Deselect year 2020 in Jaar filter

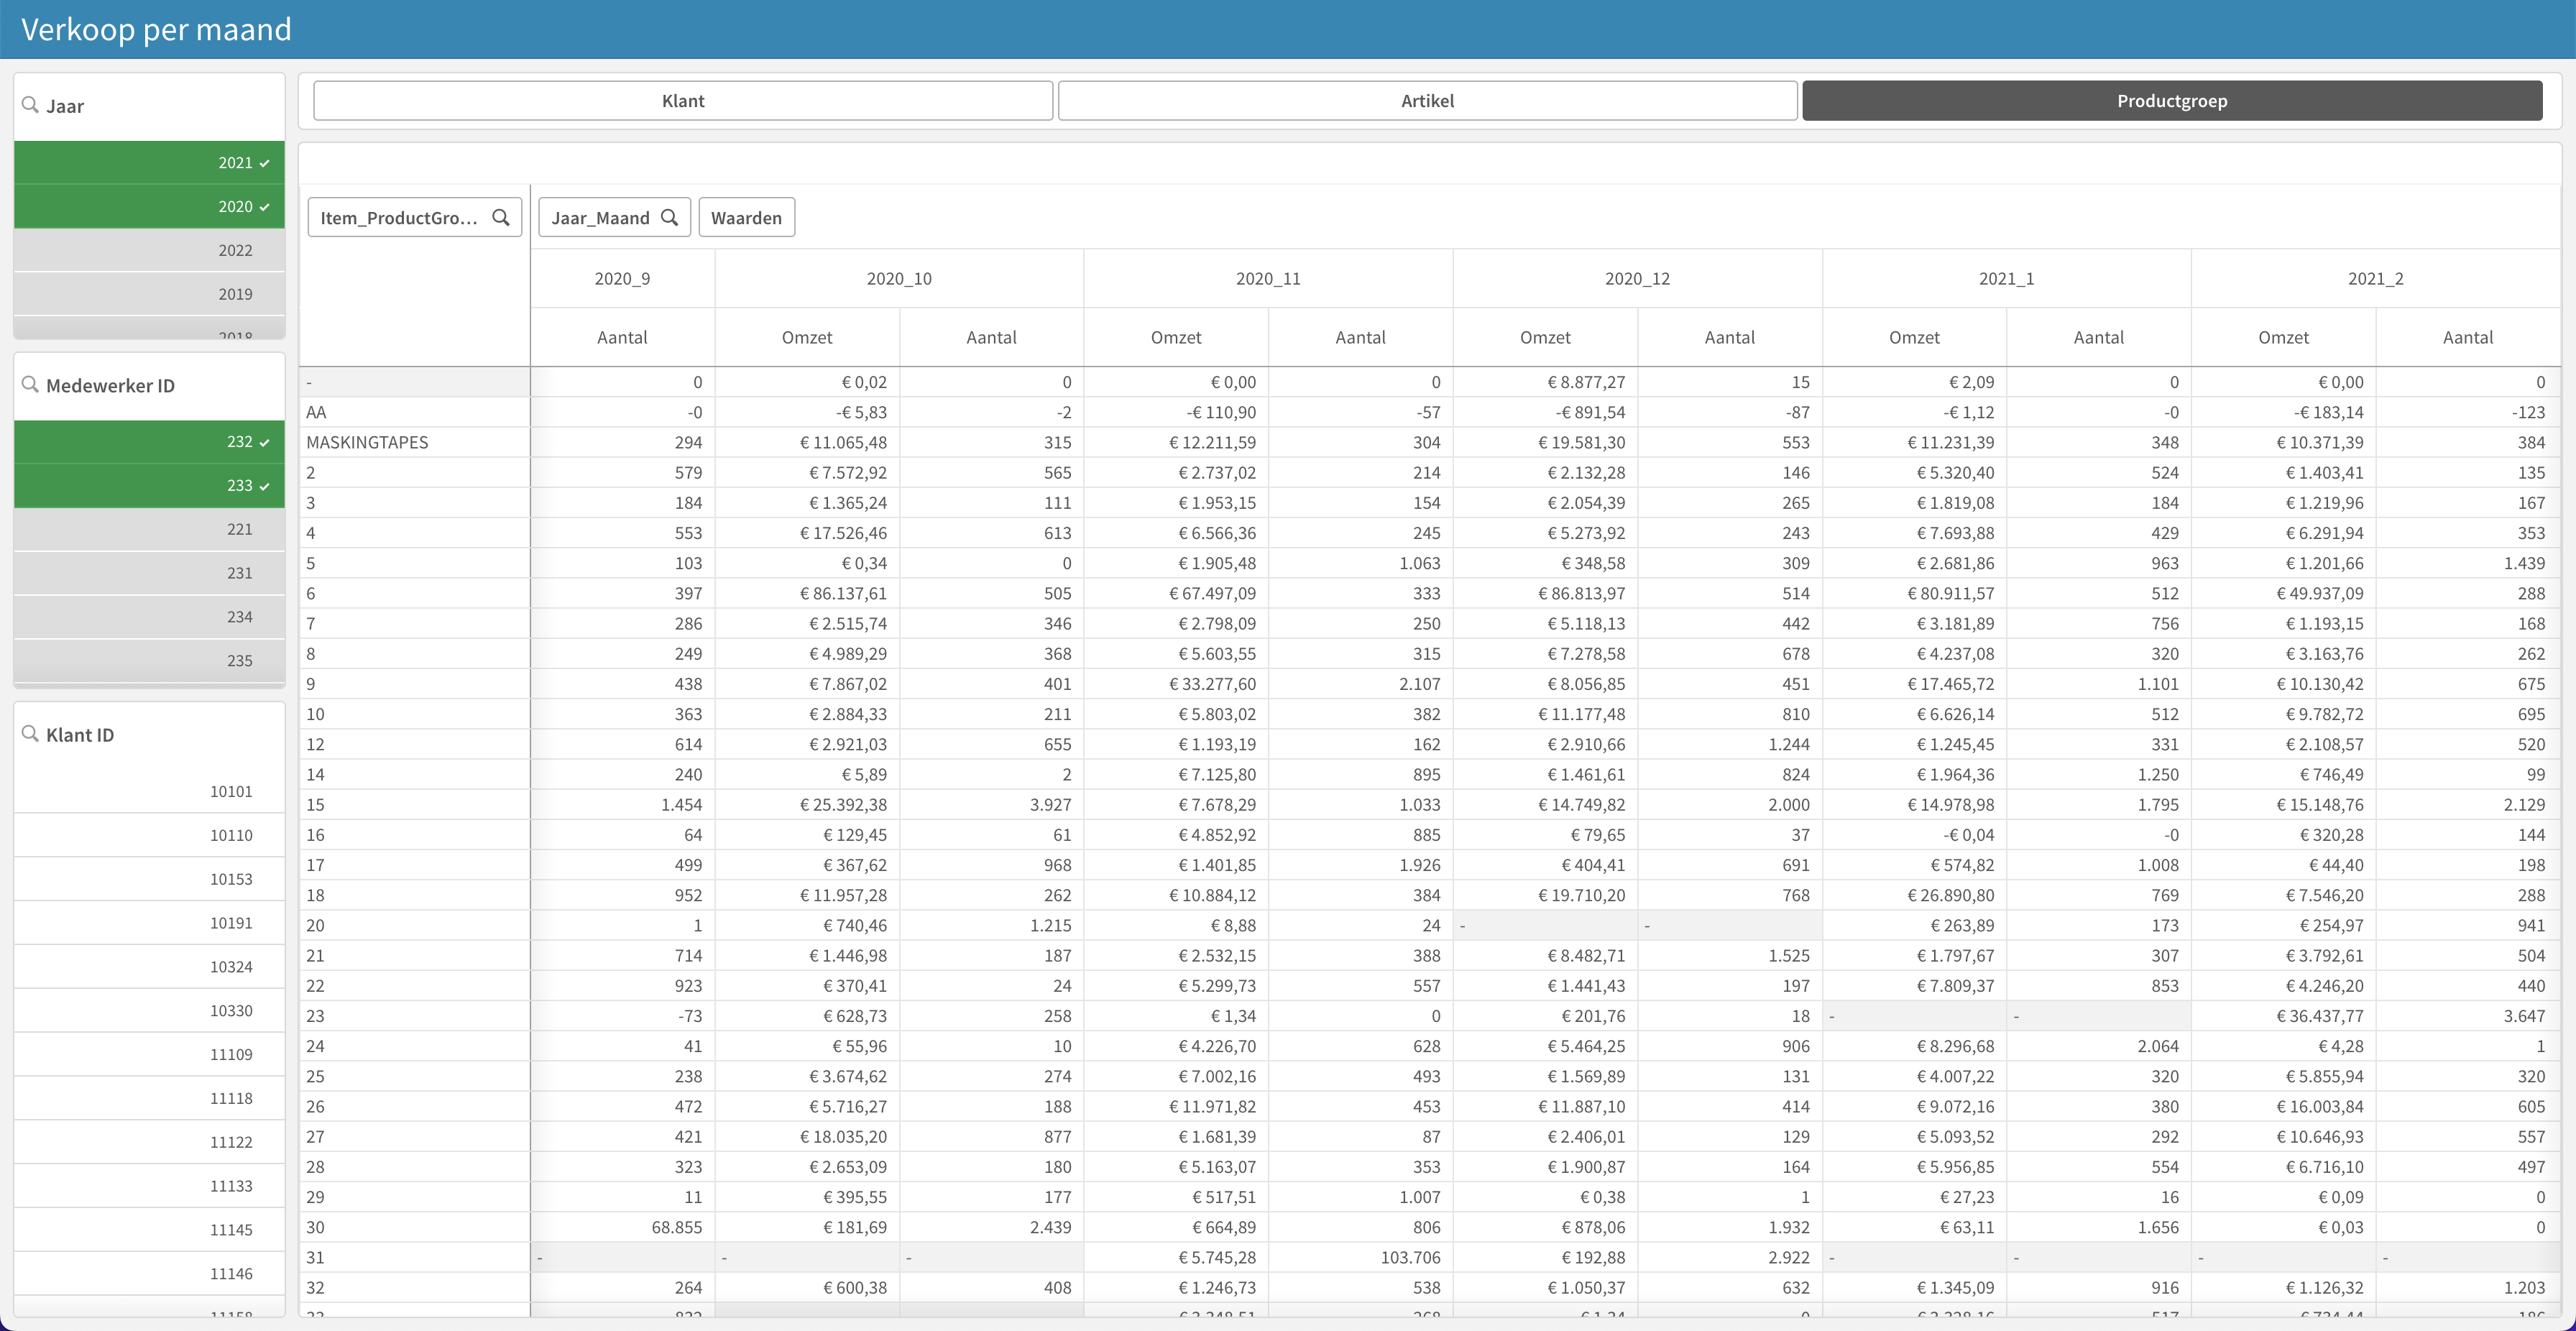pos(150,206)
